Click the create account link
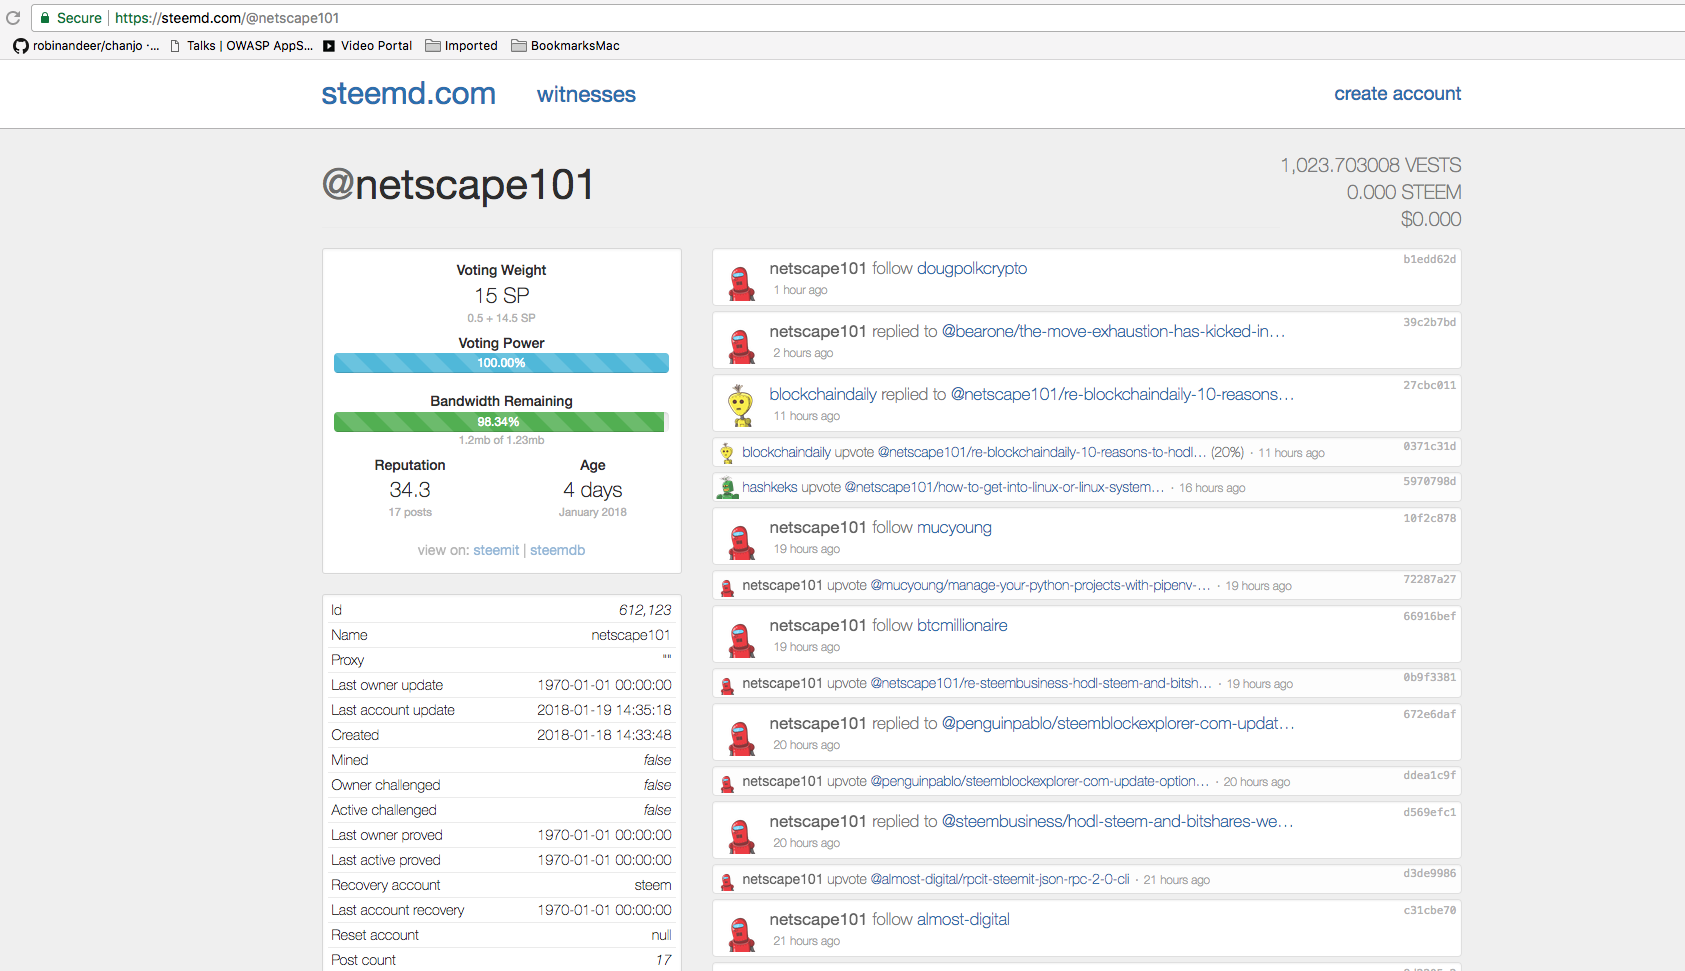 (x=1397, y=93)
